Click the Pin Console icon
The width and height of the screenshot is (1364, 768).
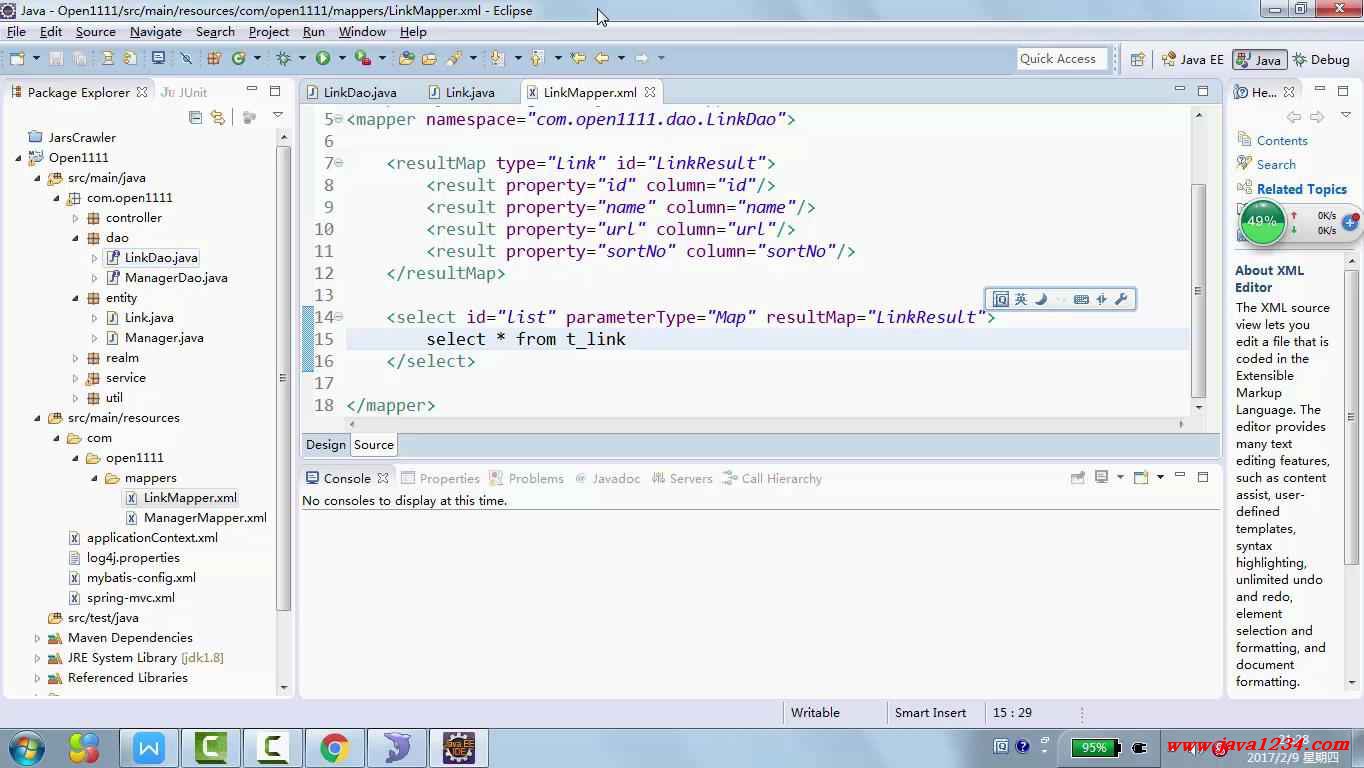click(x=1078, y=478)
